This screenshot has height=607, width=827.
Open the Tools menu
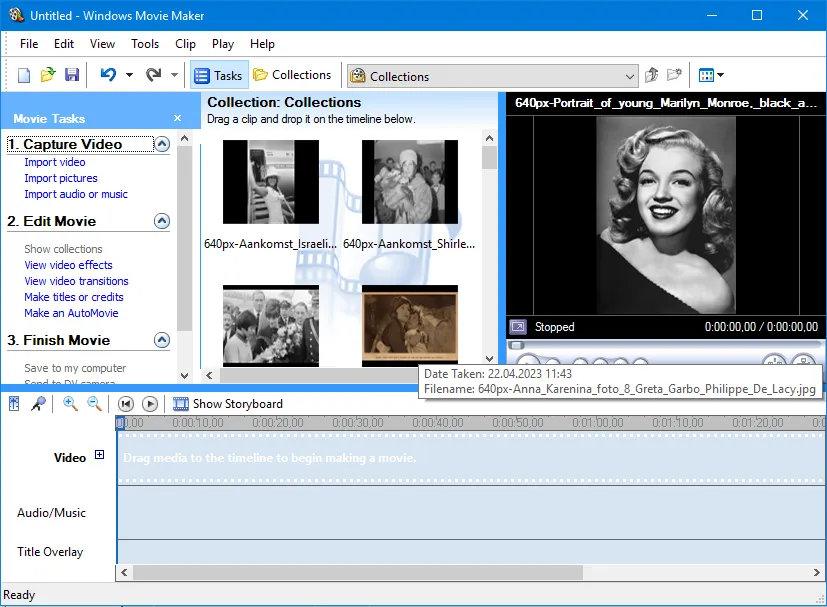pos(145,44)
